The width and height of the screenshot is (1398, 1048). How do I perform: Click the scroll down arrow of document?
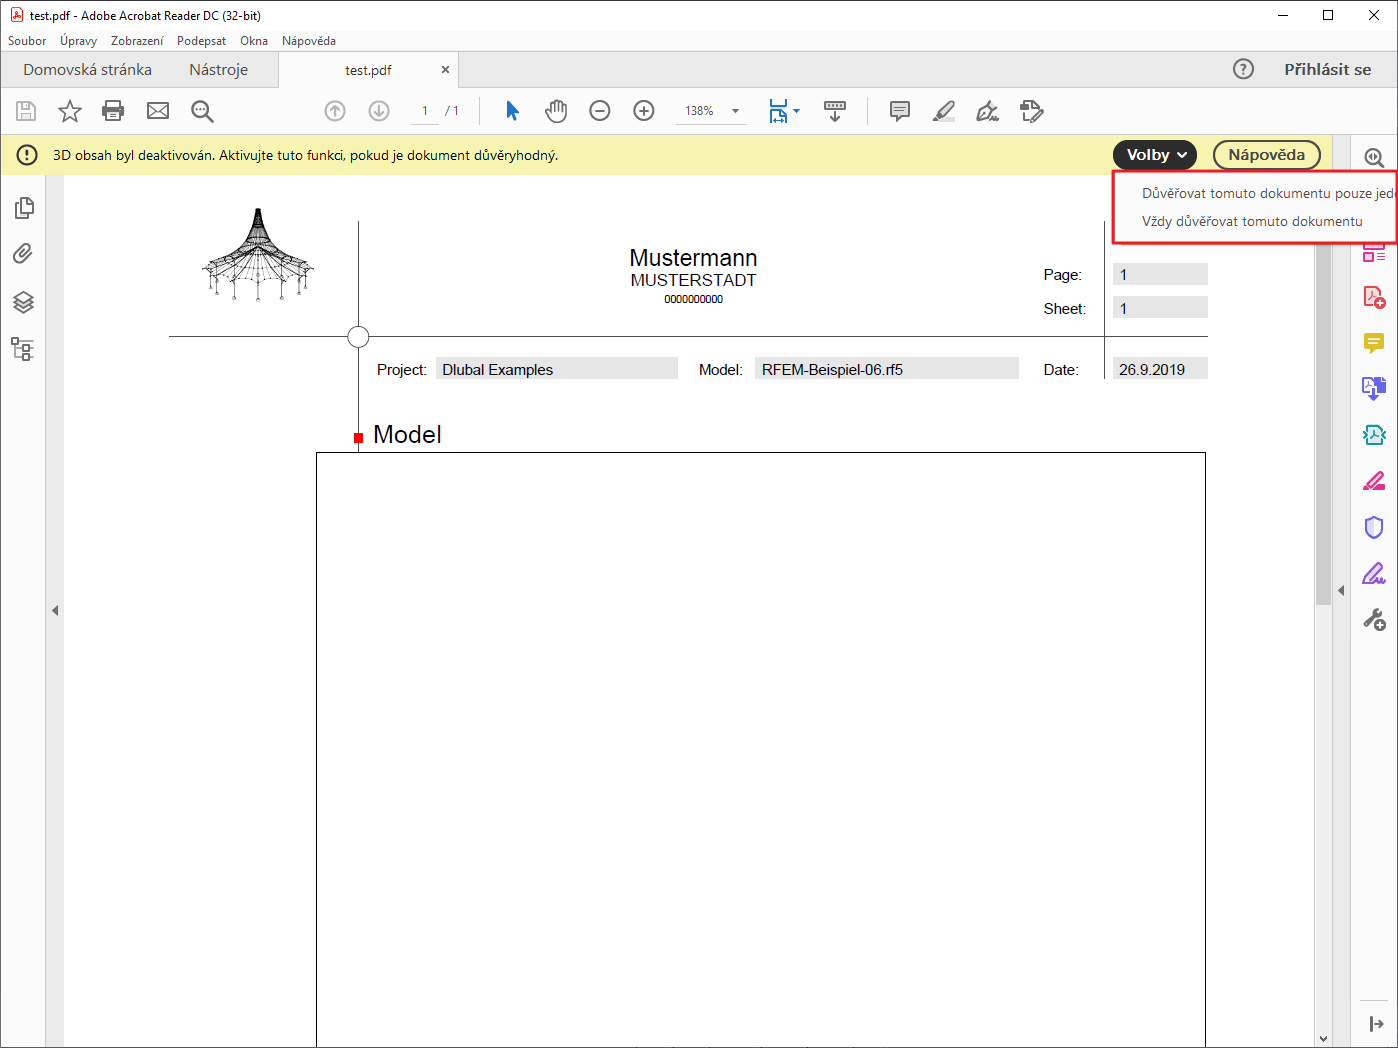pyautogui.click(x=1323, y=1039)
